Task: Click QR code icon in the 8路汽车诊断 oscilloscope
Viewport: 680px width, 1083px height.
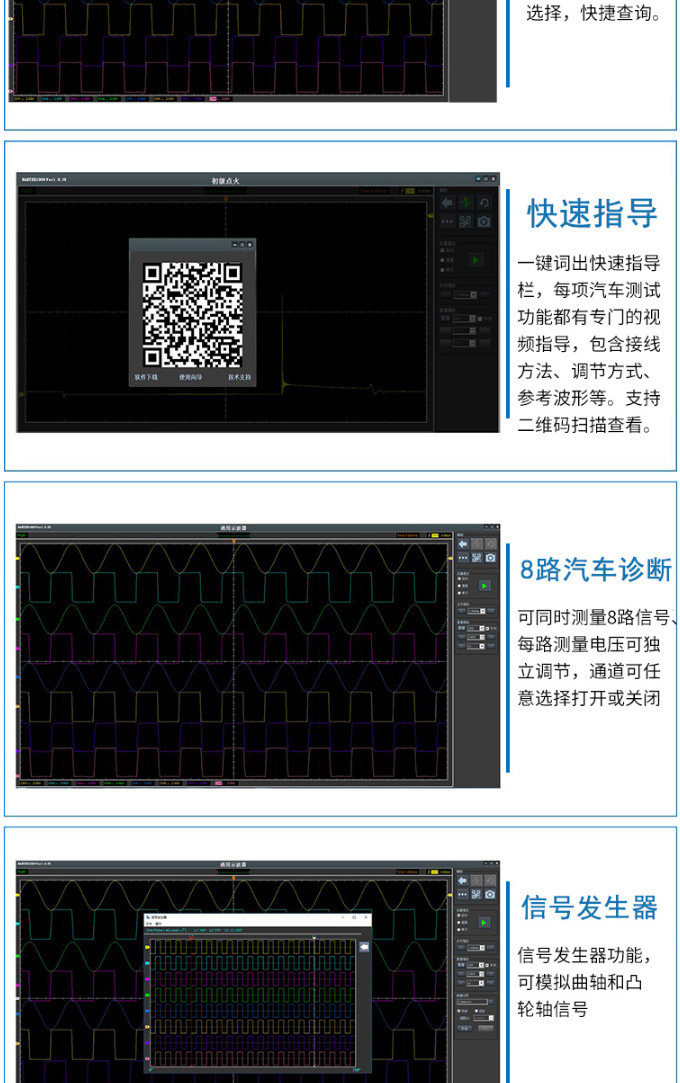Action: click(476, 557)
